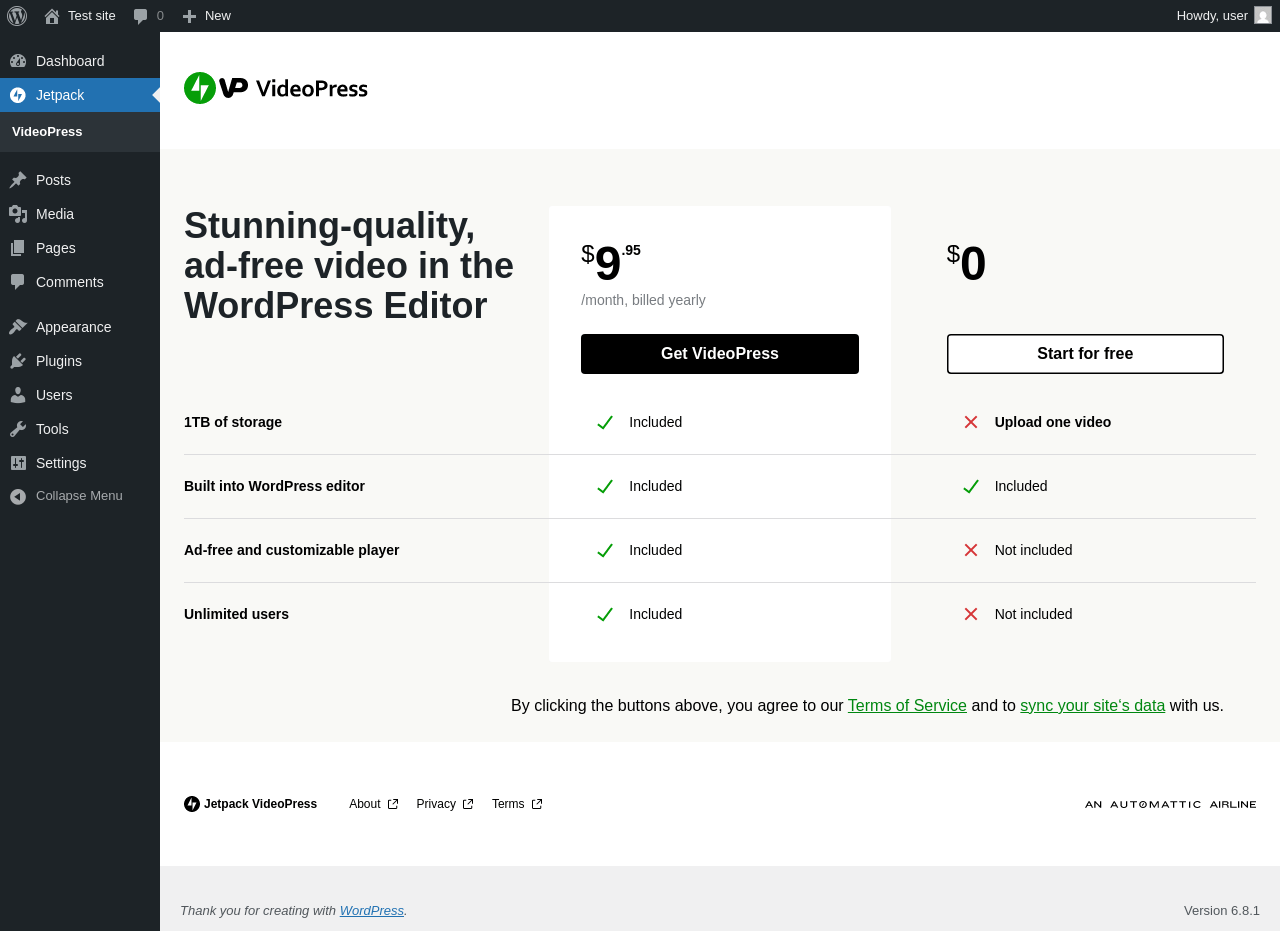Open the Users menu
This screenshot has height=931, width=1280.
pyautogui.click(x=80, y=395)
